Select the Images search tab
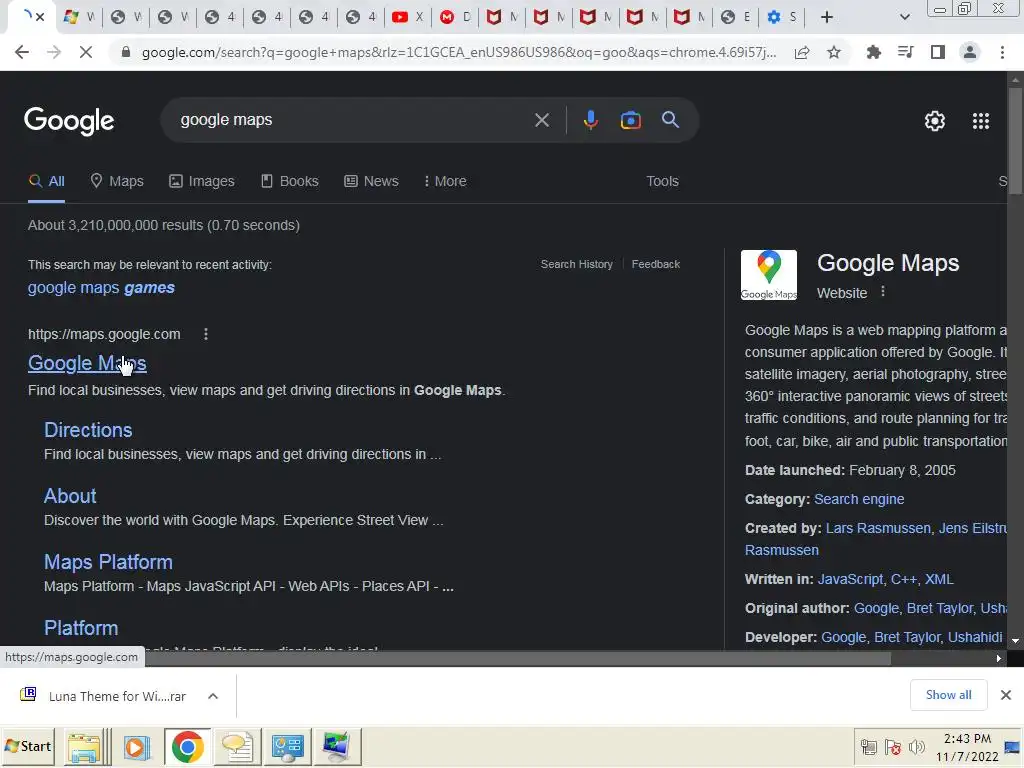 pyautogui.click(x=201, y=182)
